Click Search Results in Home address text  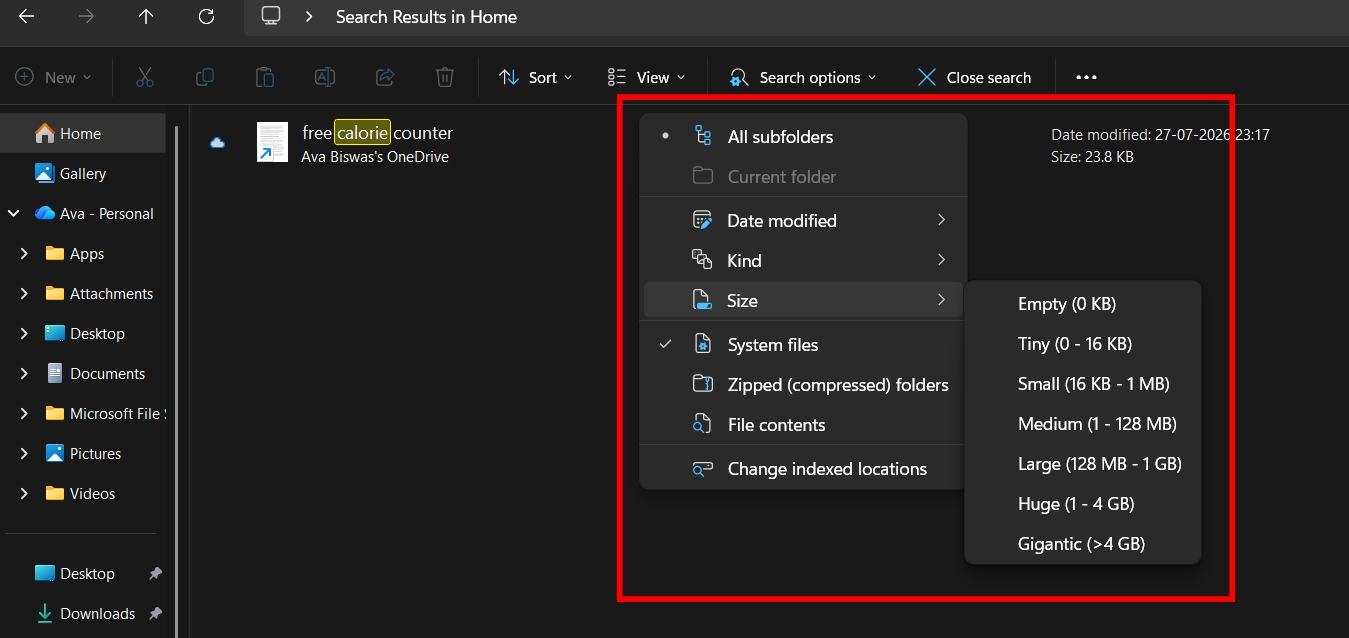(426, 17)
